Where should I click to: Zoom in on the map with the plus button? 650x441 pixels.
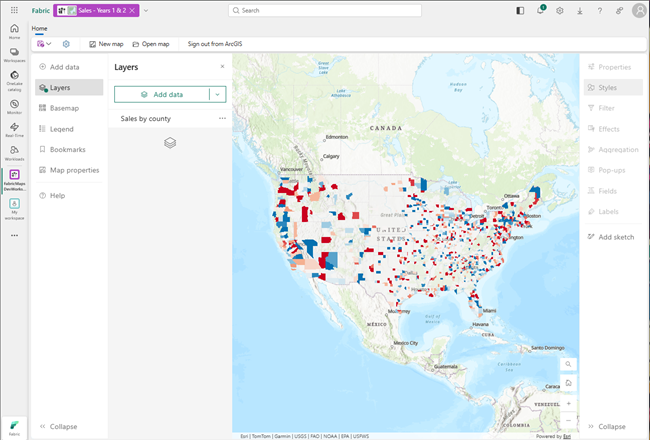[x=568, y=403]
